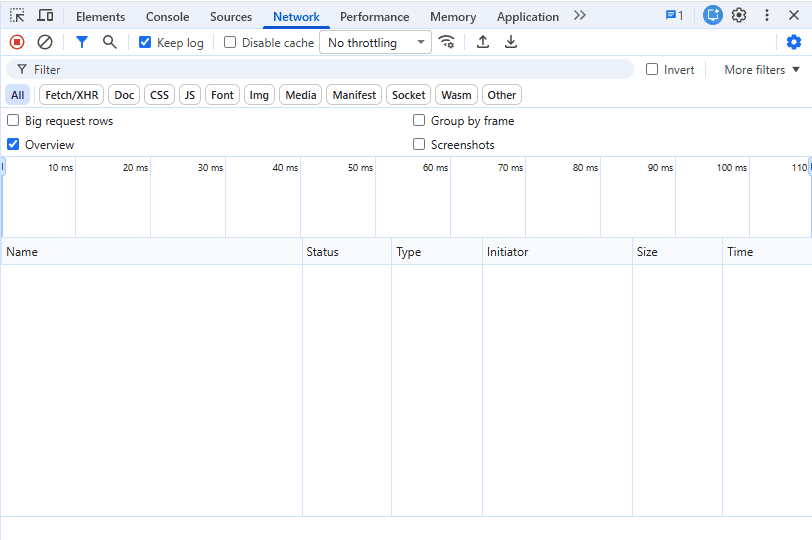This screenshot has width=812, height=540.
Task: Open network conditions wifi icon
Action: pyautogui.click(x=446, y=42)
